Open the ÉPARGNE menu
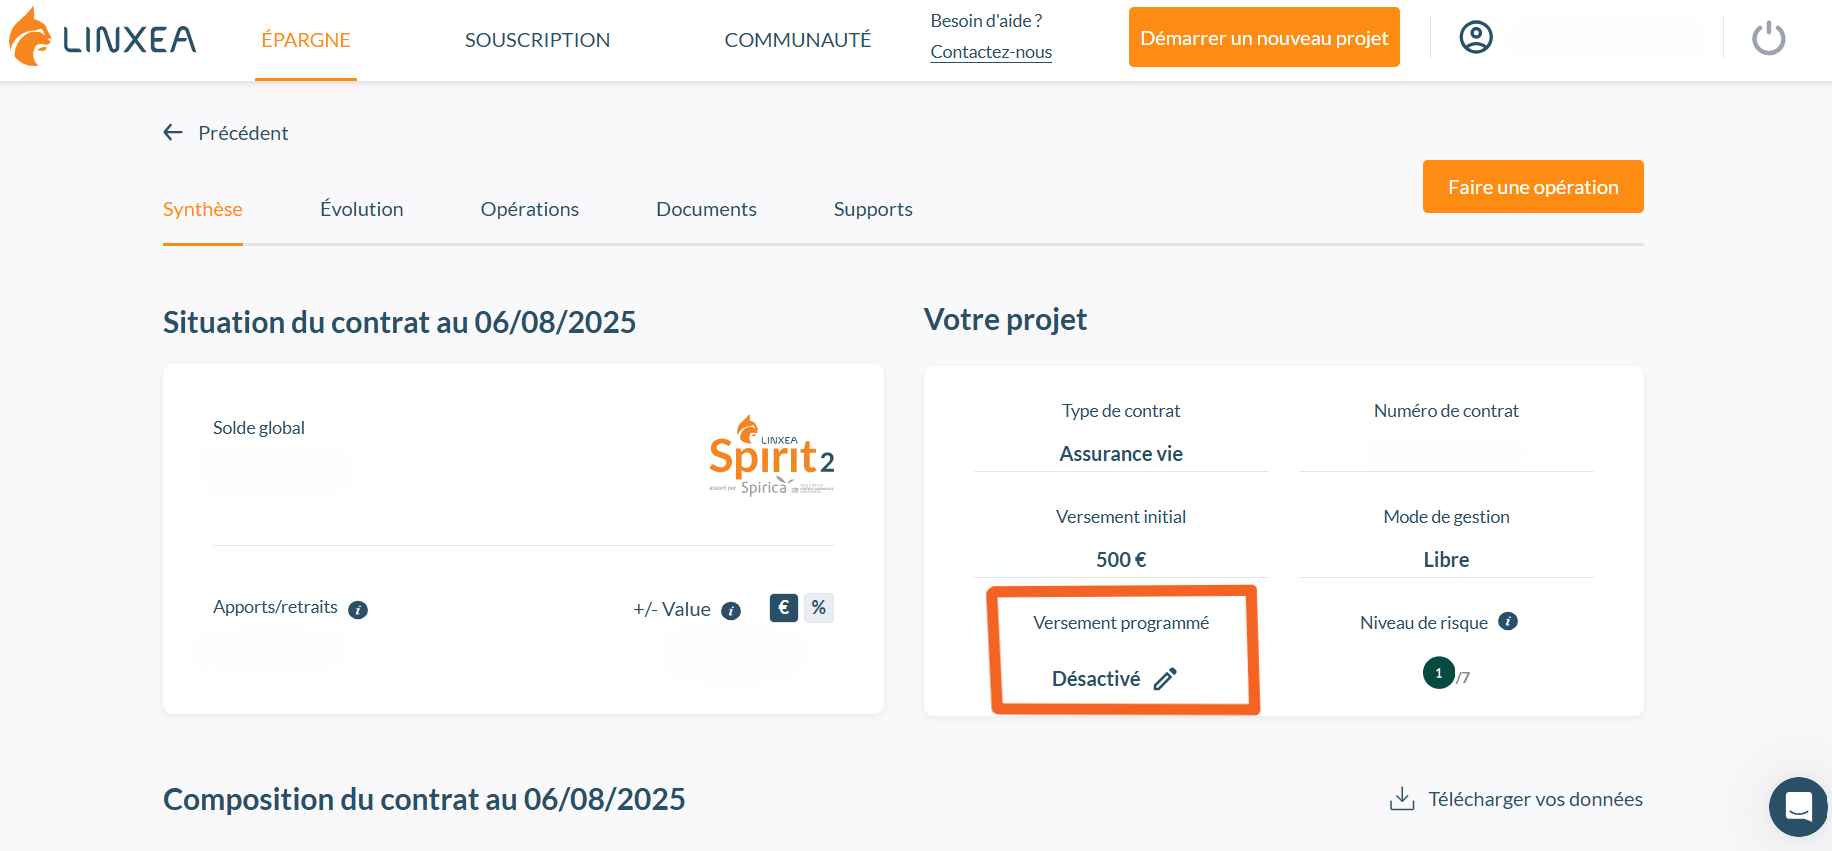 306,40
